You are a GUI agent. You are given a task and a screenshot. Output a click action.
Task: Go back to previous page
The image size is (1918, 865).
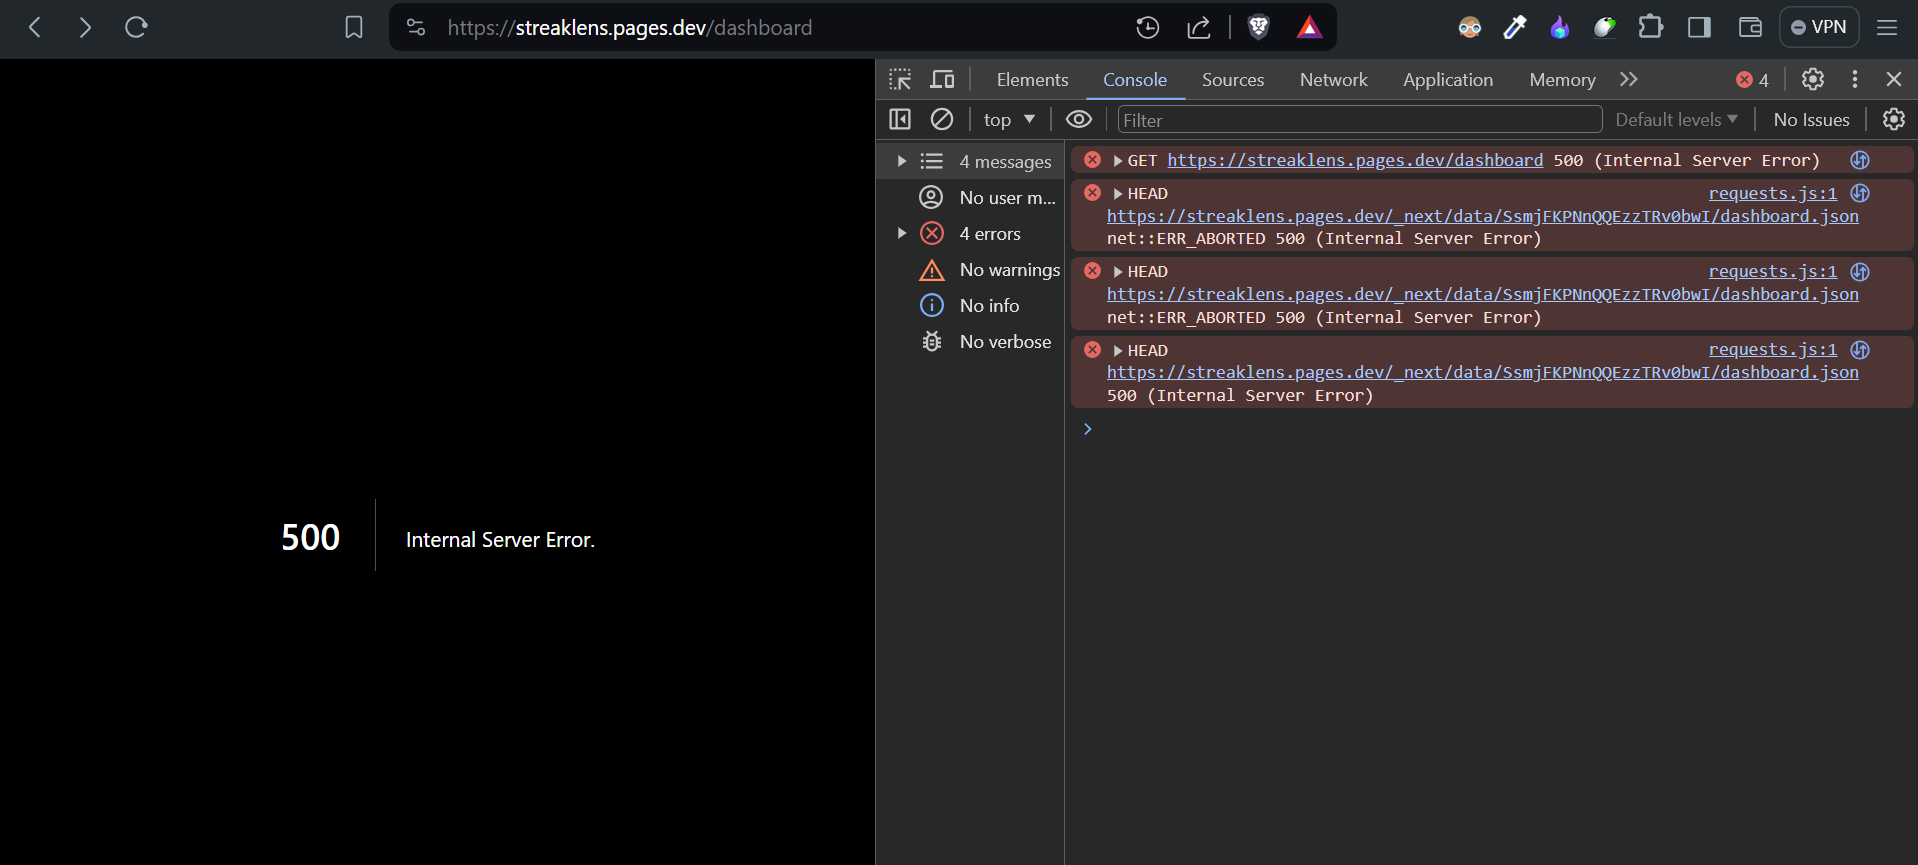[x=35, y=27]
